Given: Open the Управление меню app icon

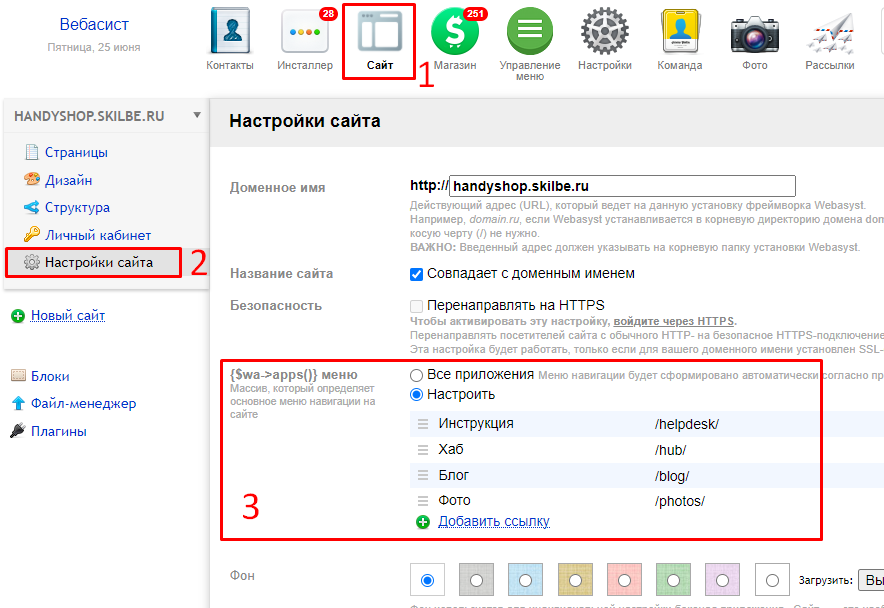Looking at the screenshot, I should (530, 34).
